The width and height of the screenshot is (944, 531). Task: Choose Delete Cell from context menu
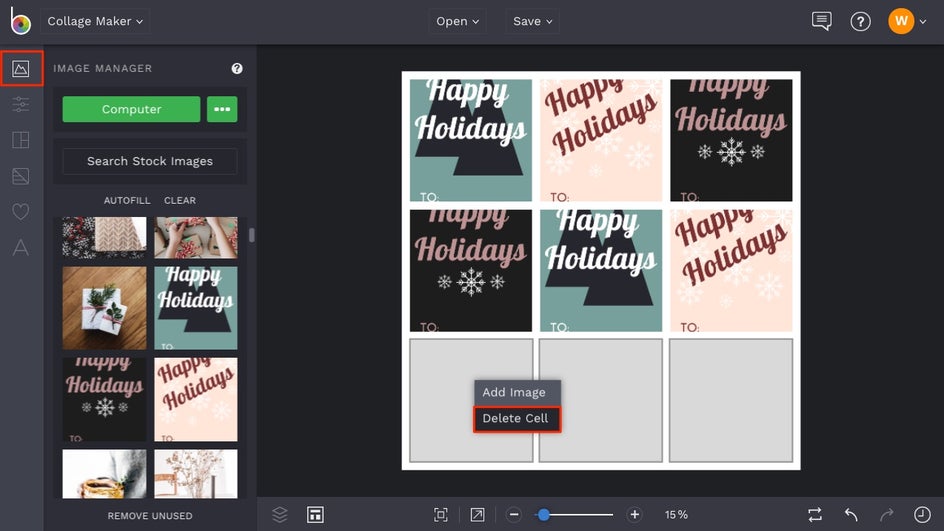517,418
